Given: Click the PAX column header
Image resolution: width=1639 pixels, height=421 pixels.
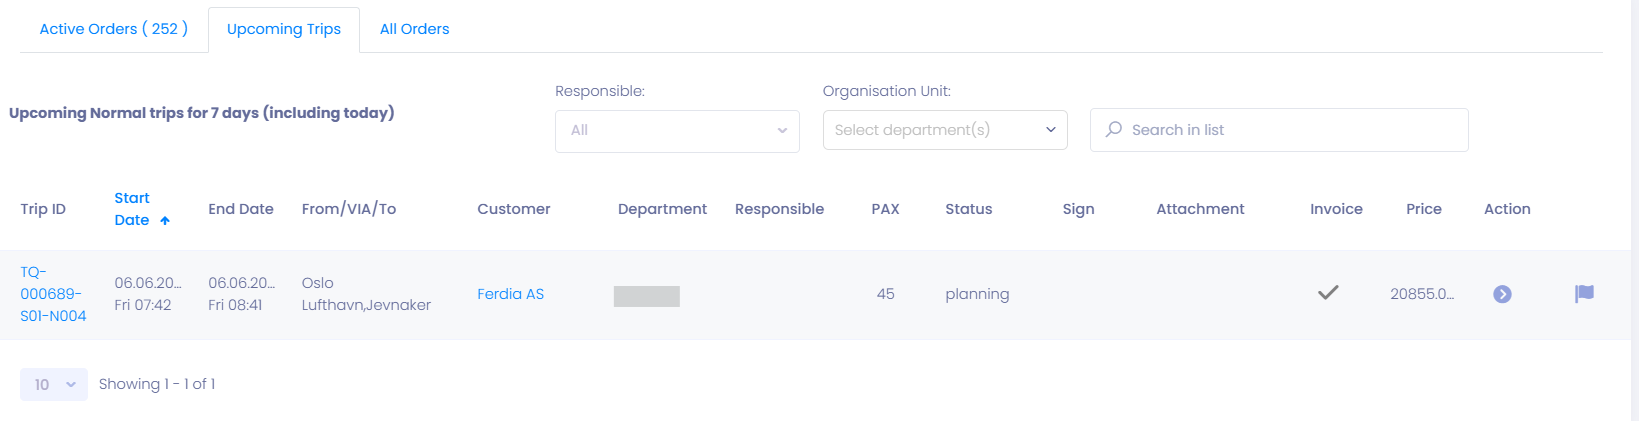Looking at the screenshot, I should click(885, 209).
